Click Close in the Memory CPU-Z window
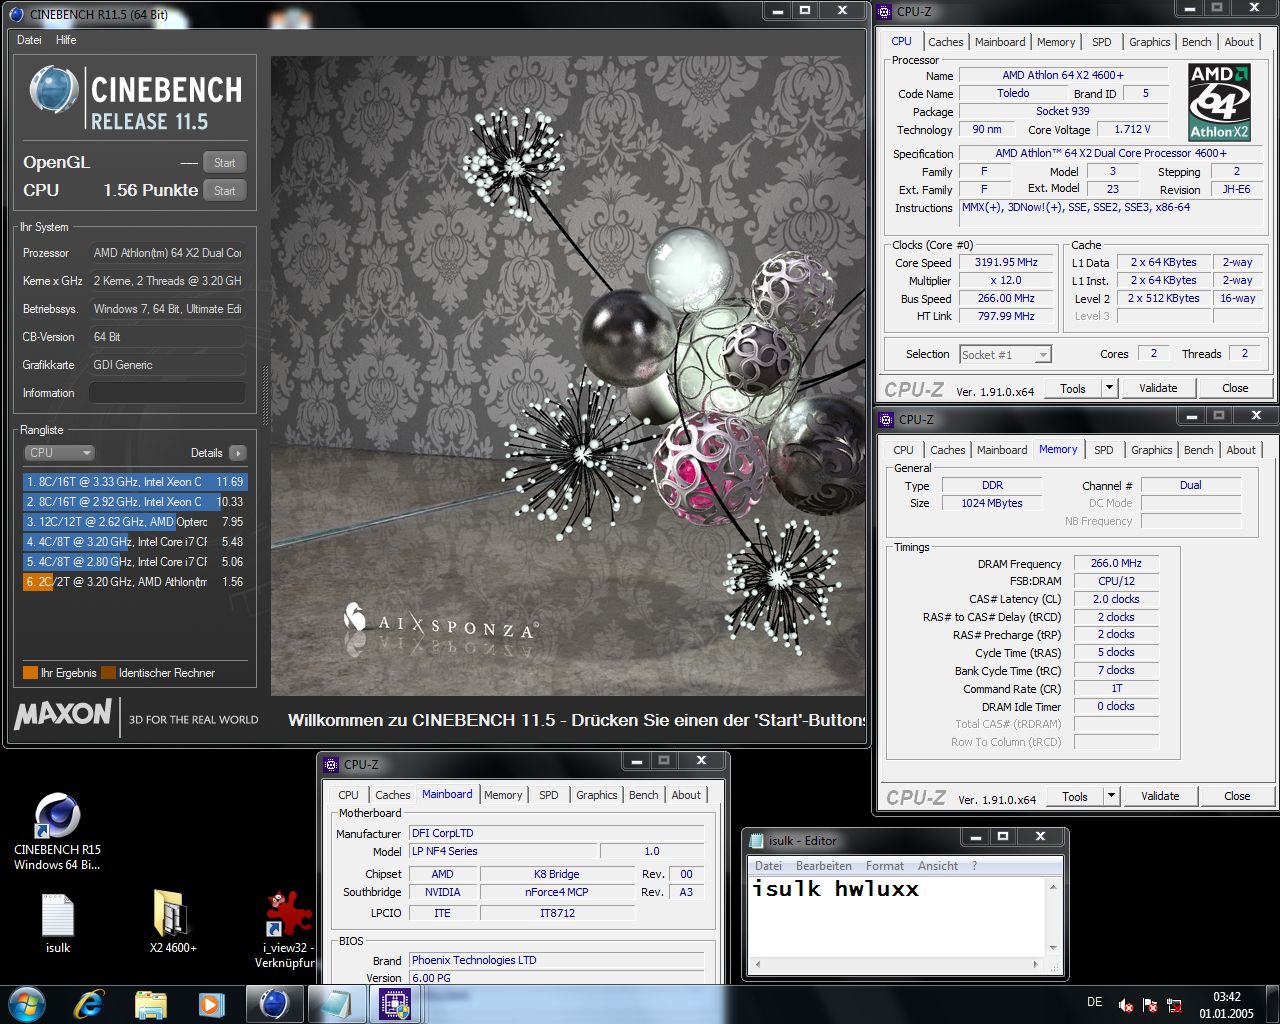 (1237, 796)
